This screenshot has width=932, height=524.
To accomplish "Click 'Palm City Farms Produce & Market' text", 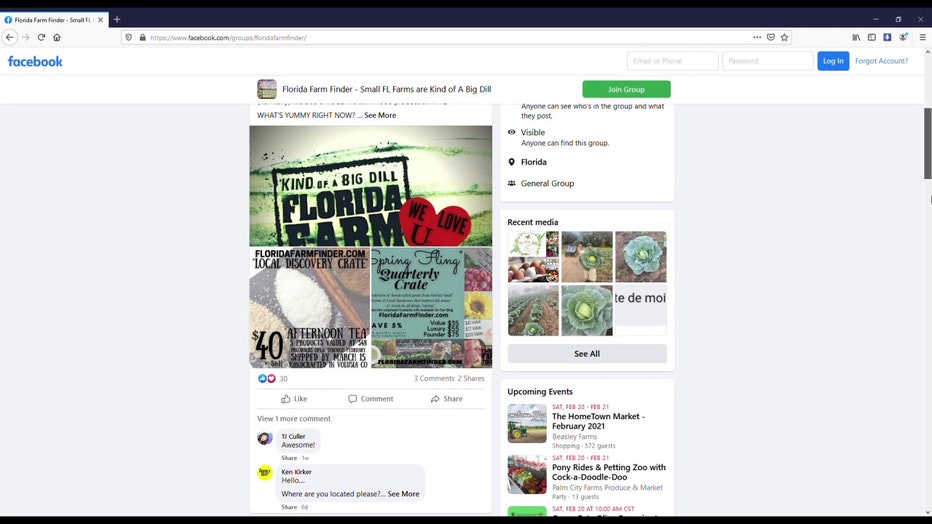I will click(607, 488).
